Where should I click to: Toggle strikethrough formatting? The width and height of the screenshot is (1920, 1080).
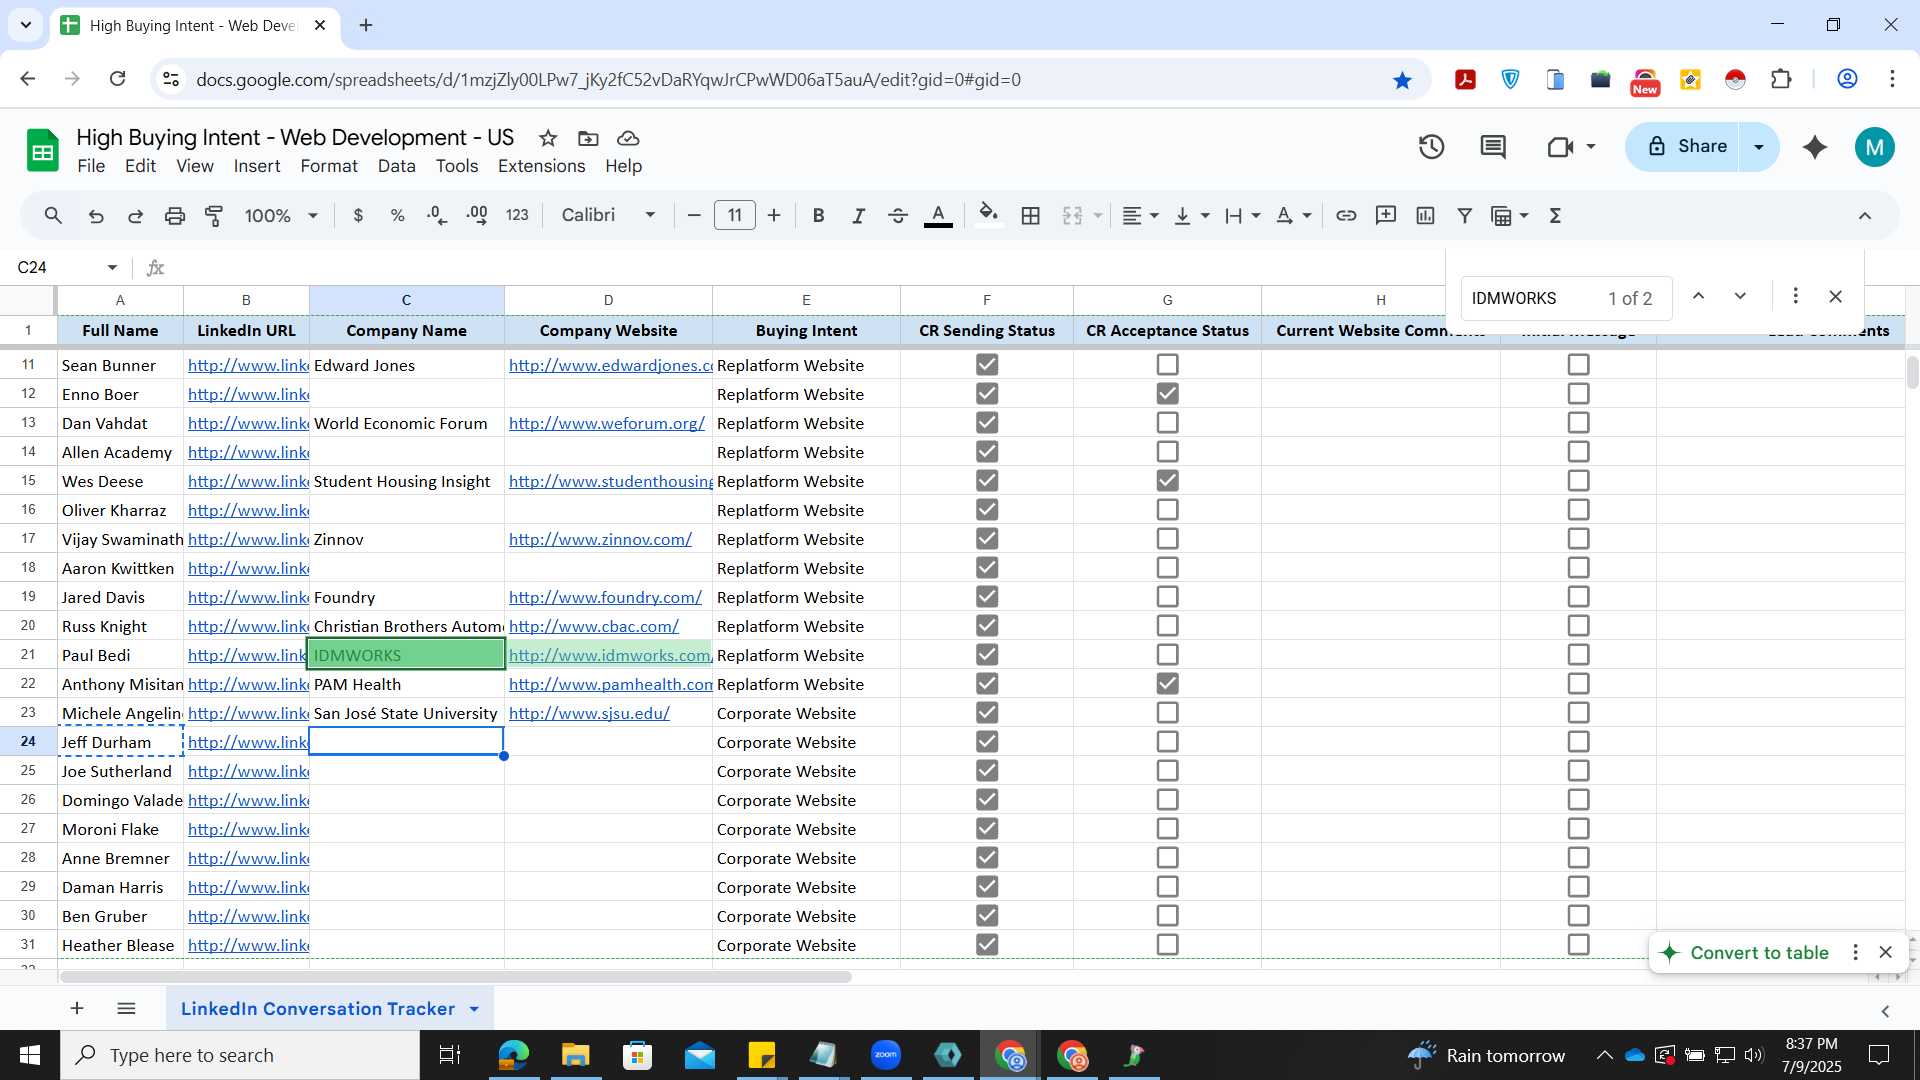click(897, 216)
